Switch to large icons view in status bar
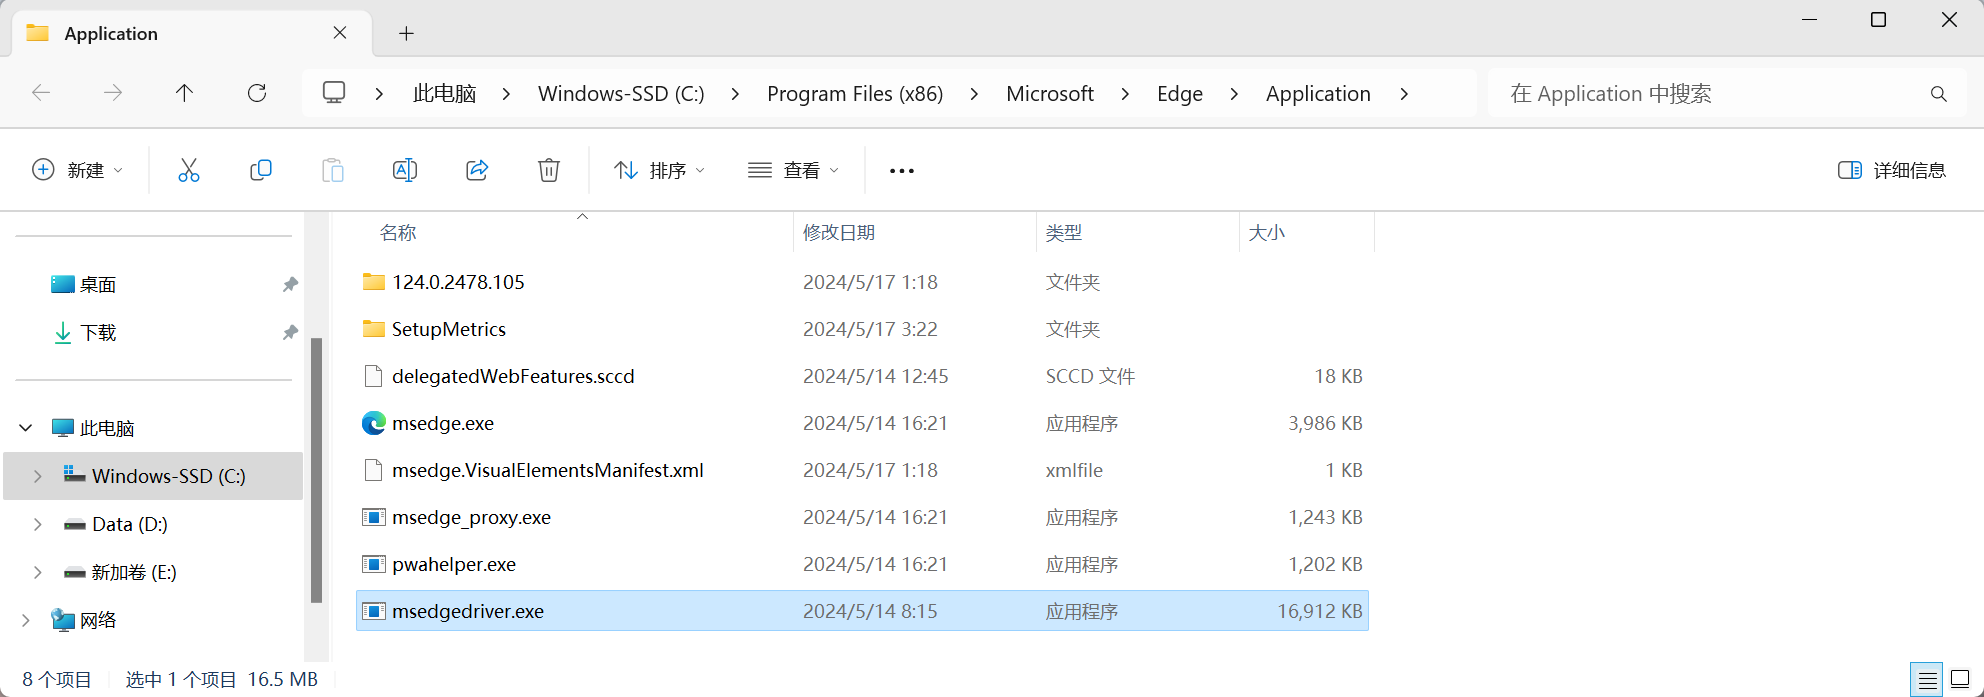 click(x=1960, y=680)
